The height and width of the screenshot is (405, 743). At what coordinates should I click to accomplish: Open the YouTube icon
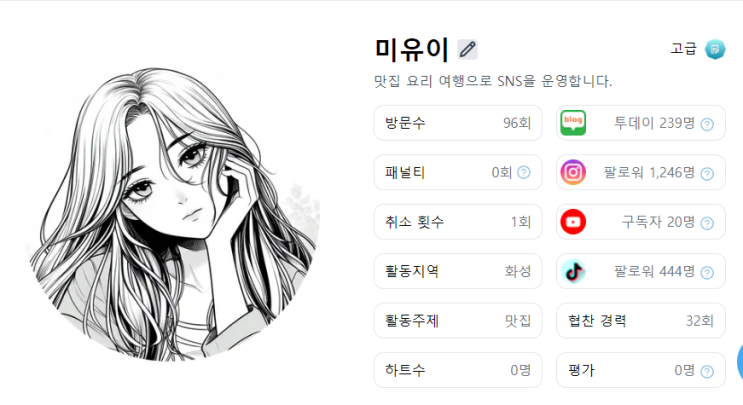click(573, 222)
